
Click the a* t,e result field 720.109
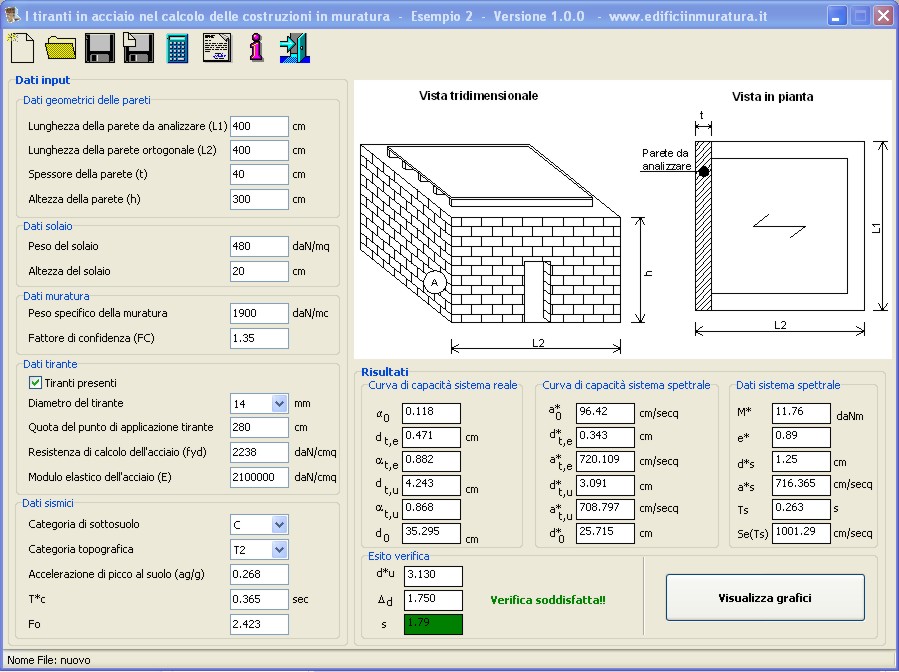(x=605, y=461)
